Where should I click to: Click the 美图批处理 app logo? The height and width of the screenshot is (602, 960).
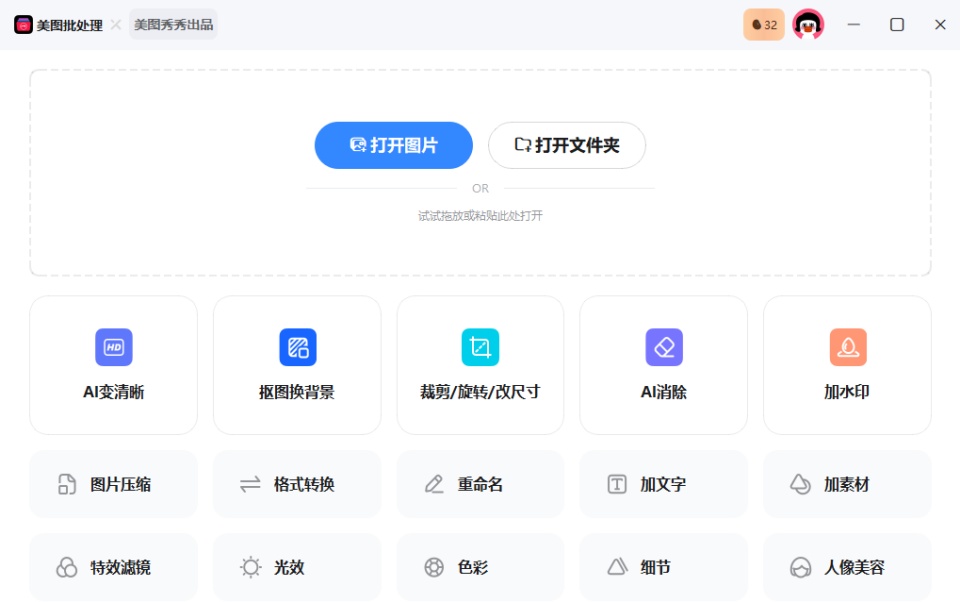[x=23, y=24]
